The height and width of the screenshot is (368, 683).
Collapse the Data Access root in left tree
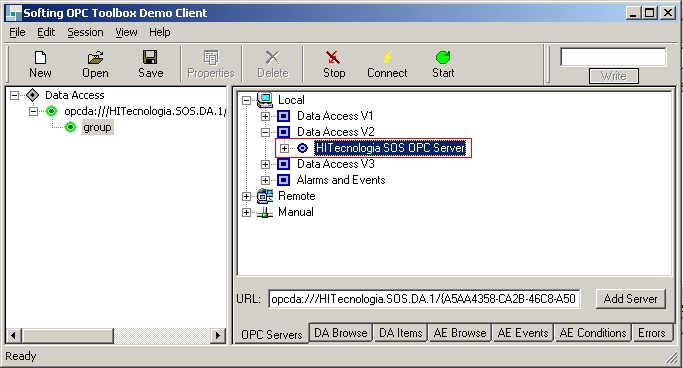pyautogui.click(x=15, y=95)
